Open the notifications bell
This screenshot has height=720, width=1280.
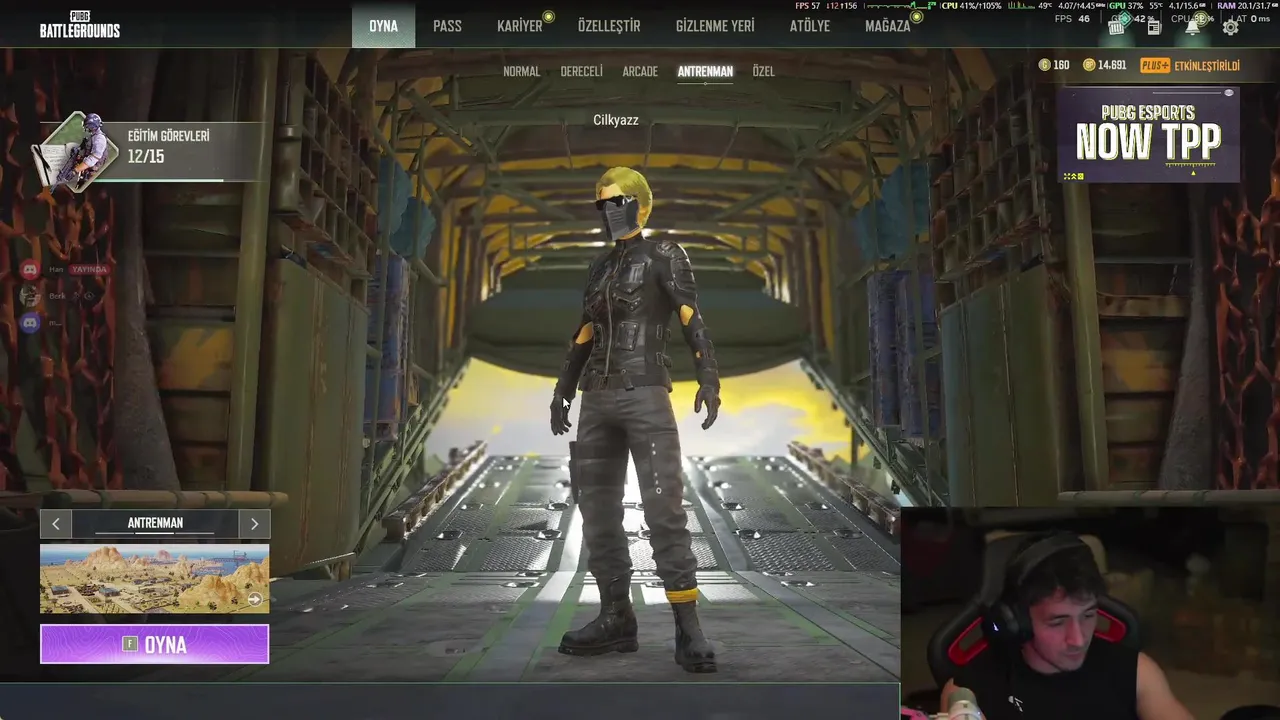point(1192,27)
